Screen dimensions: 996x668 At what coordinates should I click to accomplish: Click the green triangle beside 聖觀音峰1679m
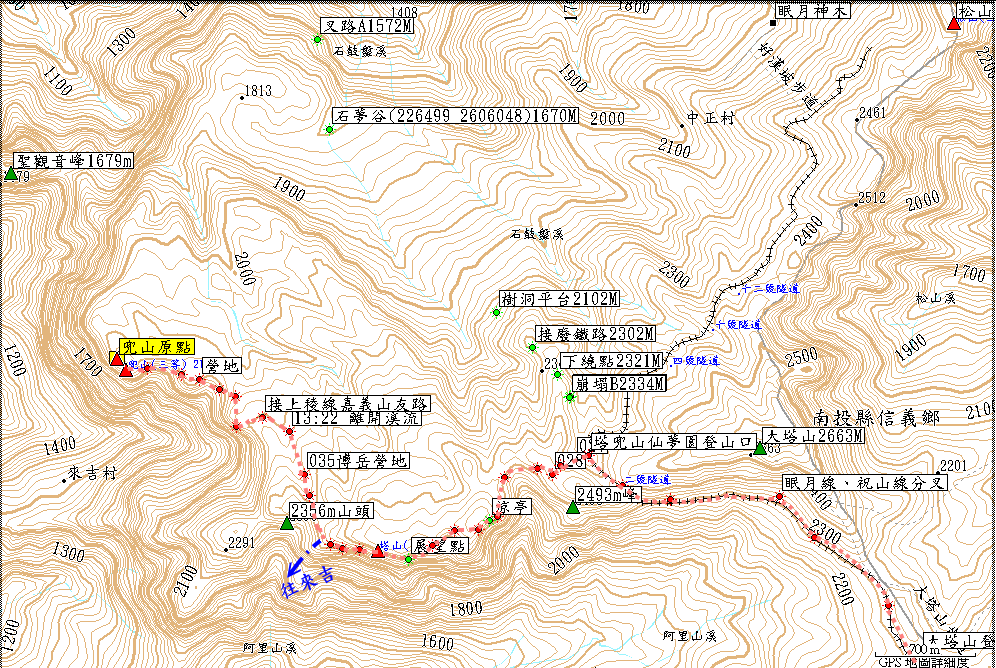click(x=11, y=173)
